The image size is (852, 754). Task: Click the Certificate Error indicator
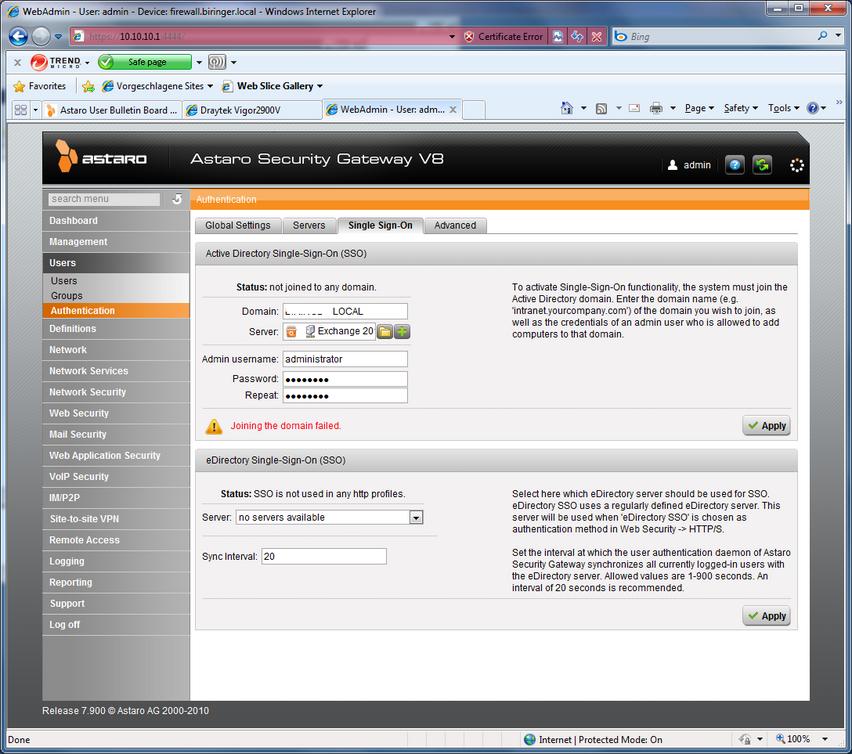(504, 36)
